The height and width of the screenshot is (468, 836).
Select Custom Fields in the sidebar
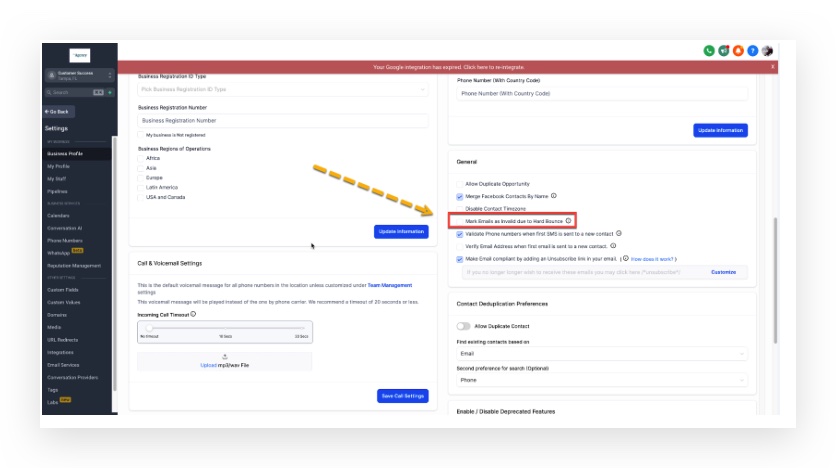click(62, 290)
